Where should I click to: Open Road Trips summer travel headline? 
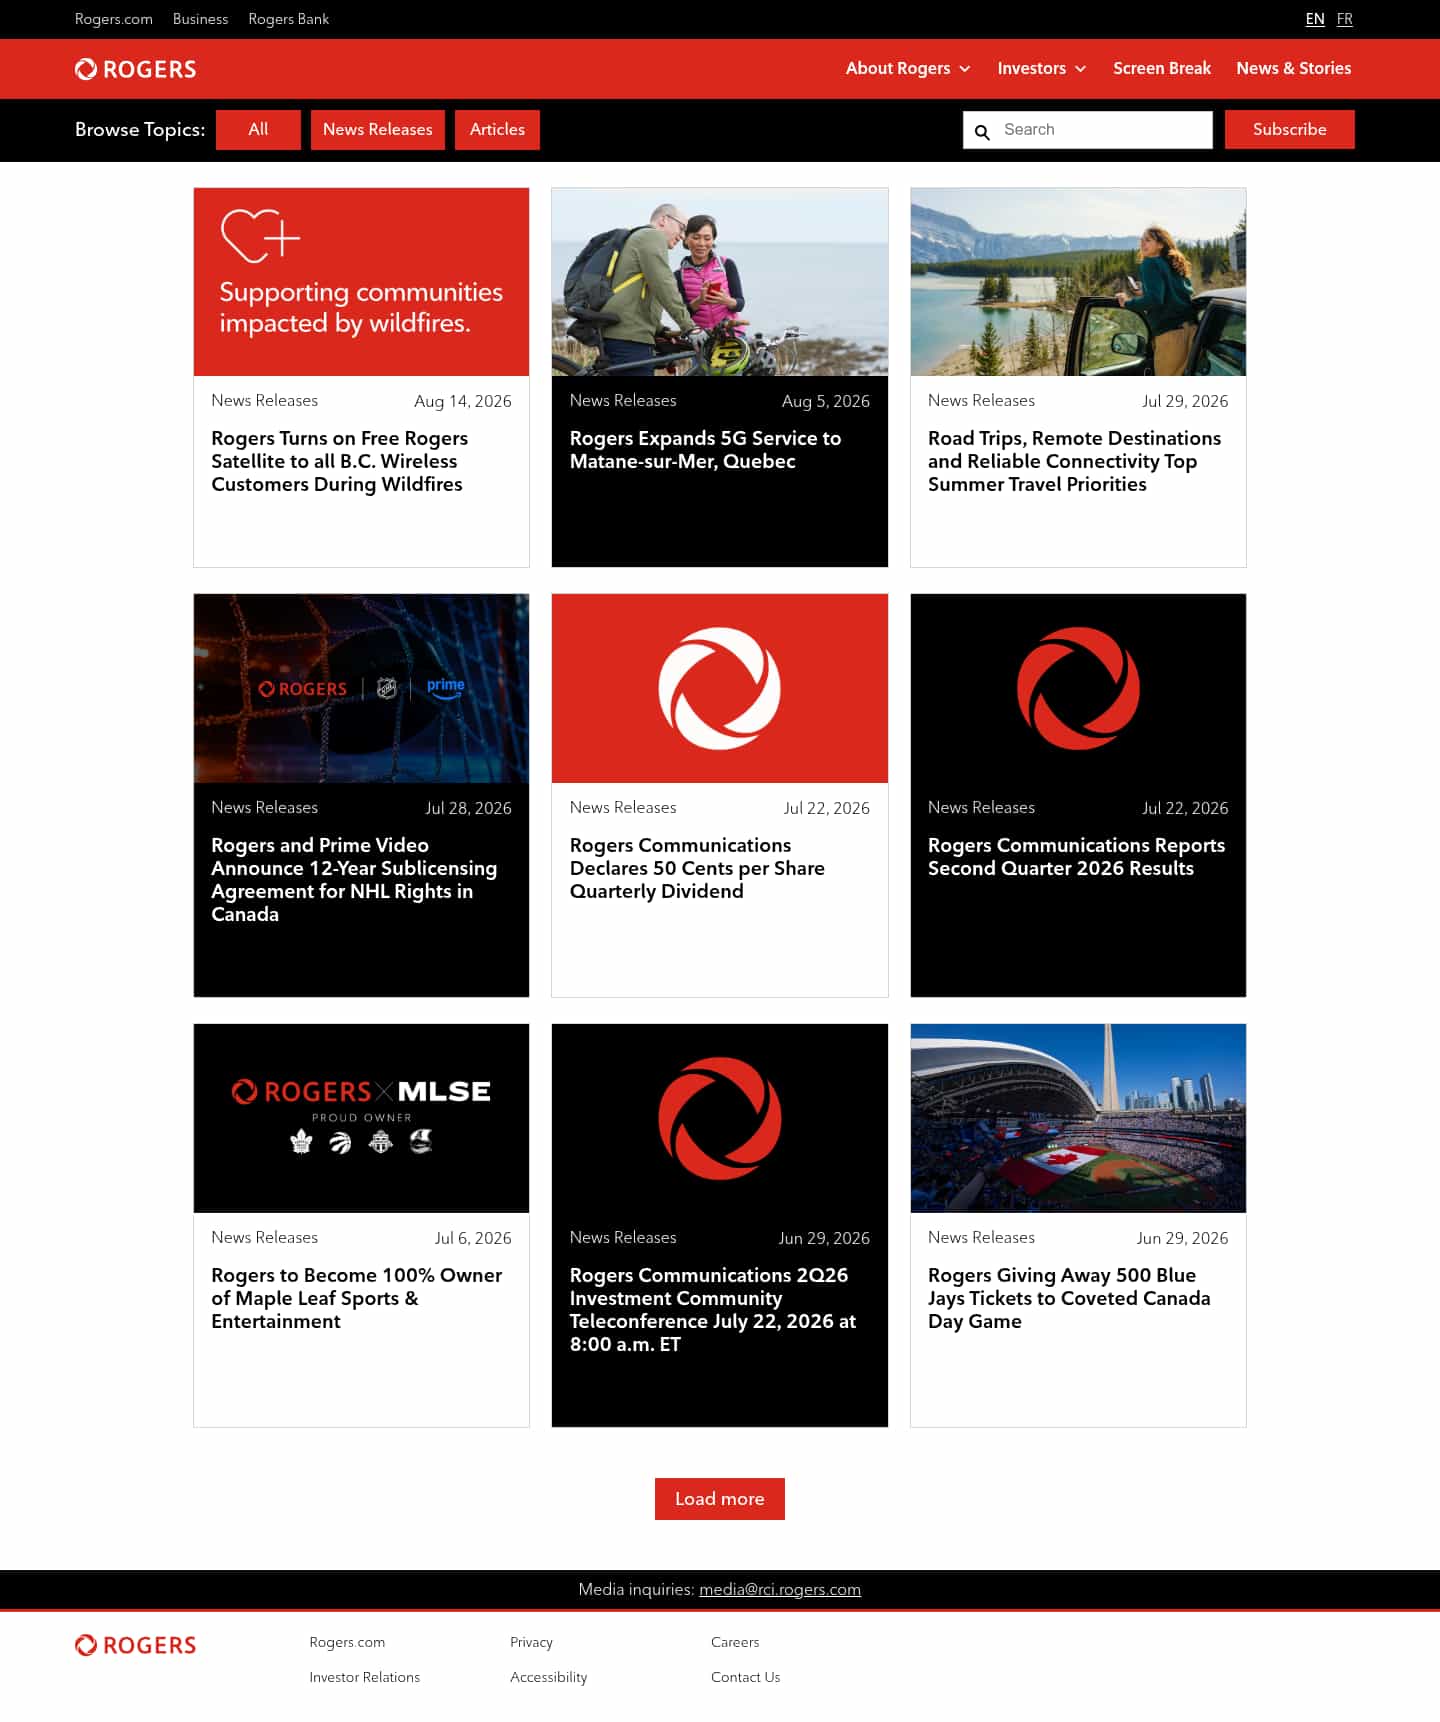point(1074,461)
